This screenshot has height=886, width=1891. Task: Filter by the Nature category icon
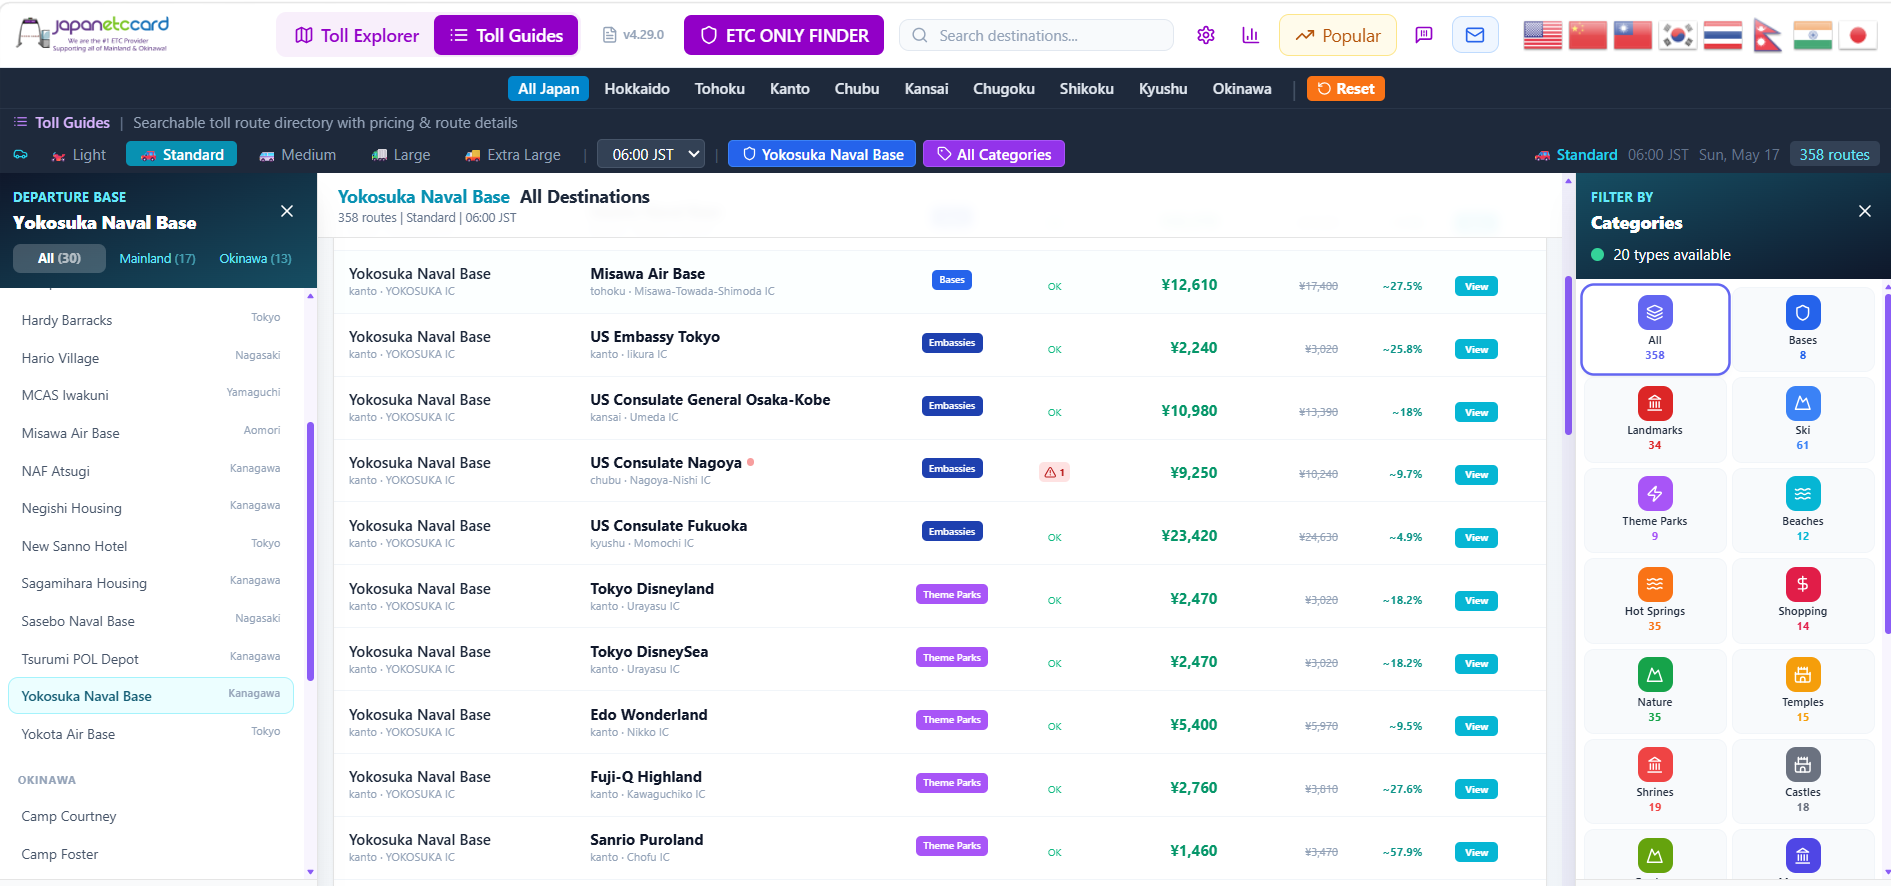pyautogui.click(x=1655, y=675)
